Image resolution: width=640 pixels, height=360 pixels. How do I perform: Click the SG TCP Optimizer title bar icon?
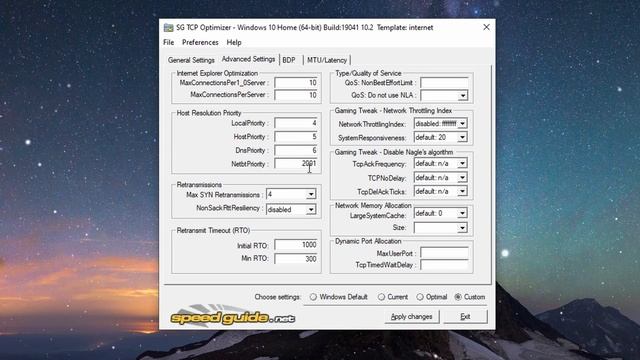[168, 28]
